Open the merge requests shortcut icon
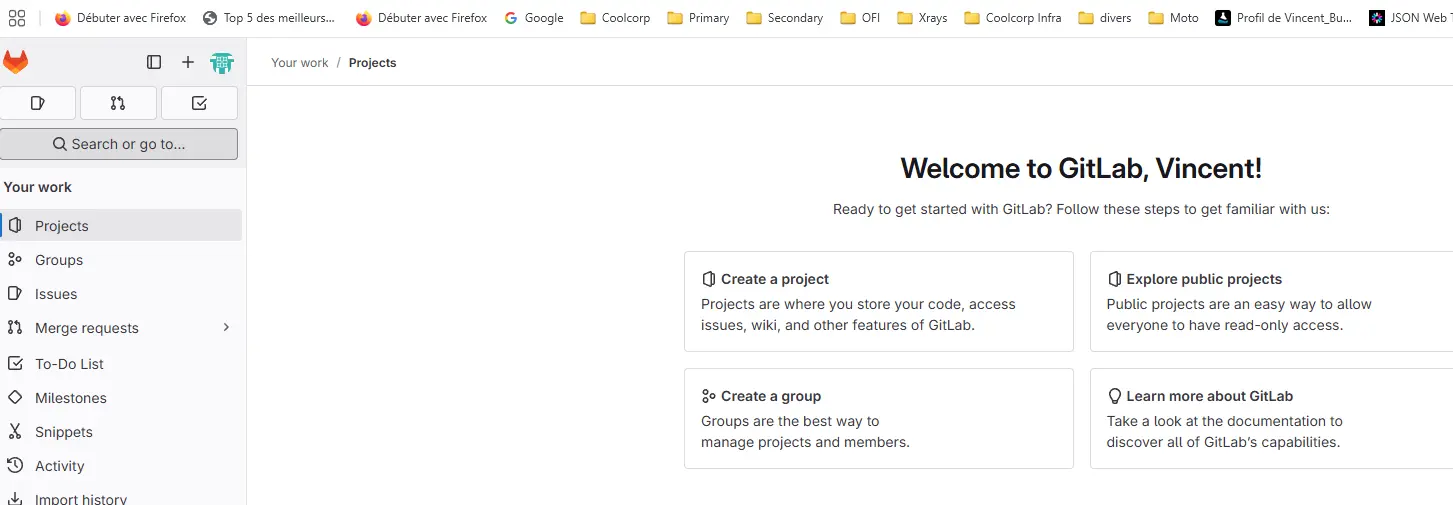 [x=118, y=103]
